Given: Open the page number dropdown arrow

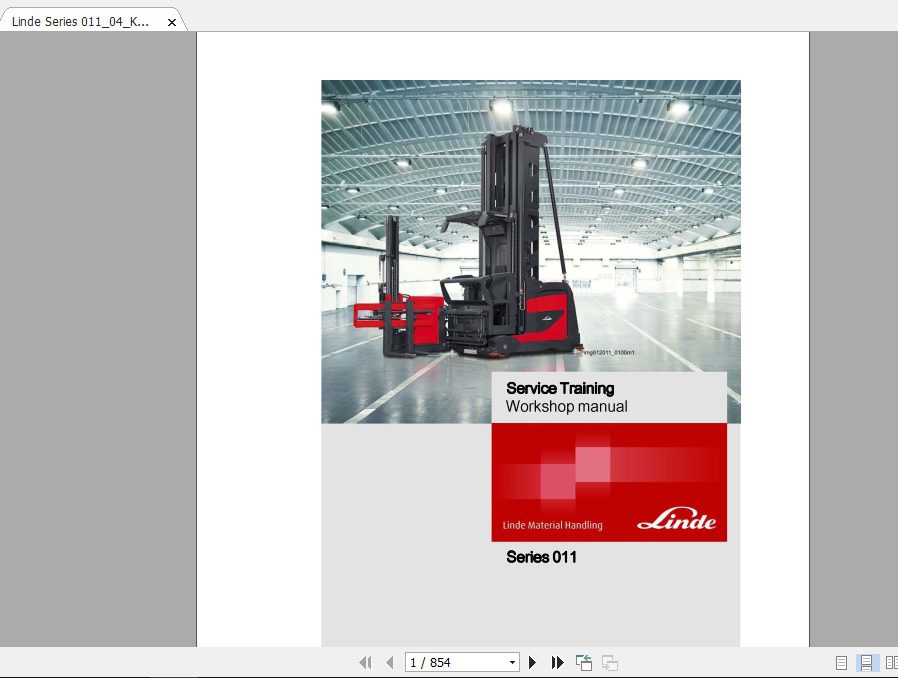Looking at the screenshot, I should [513, 662].
